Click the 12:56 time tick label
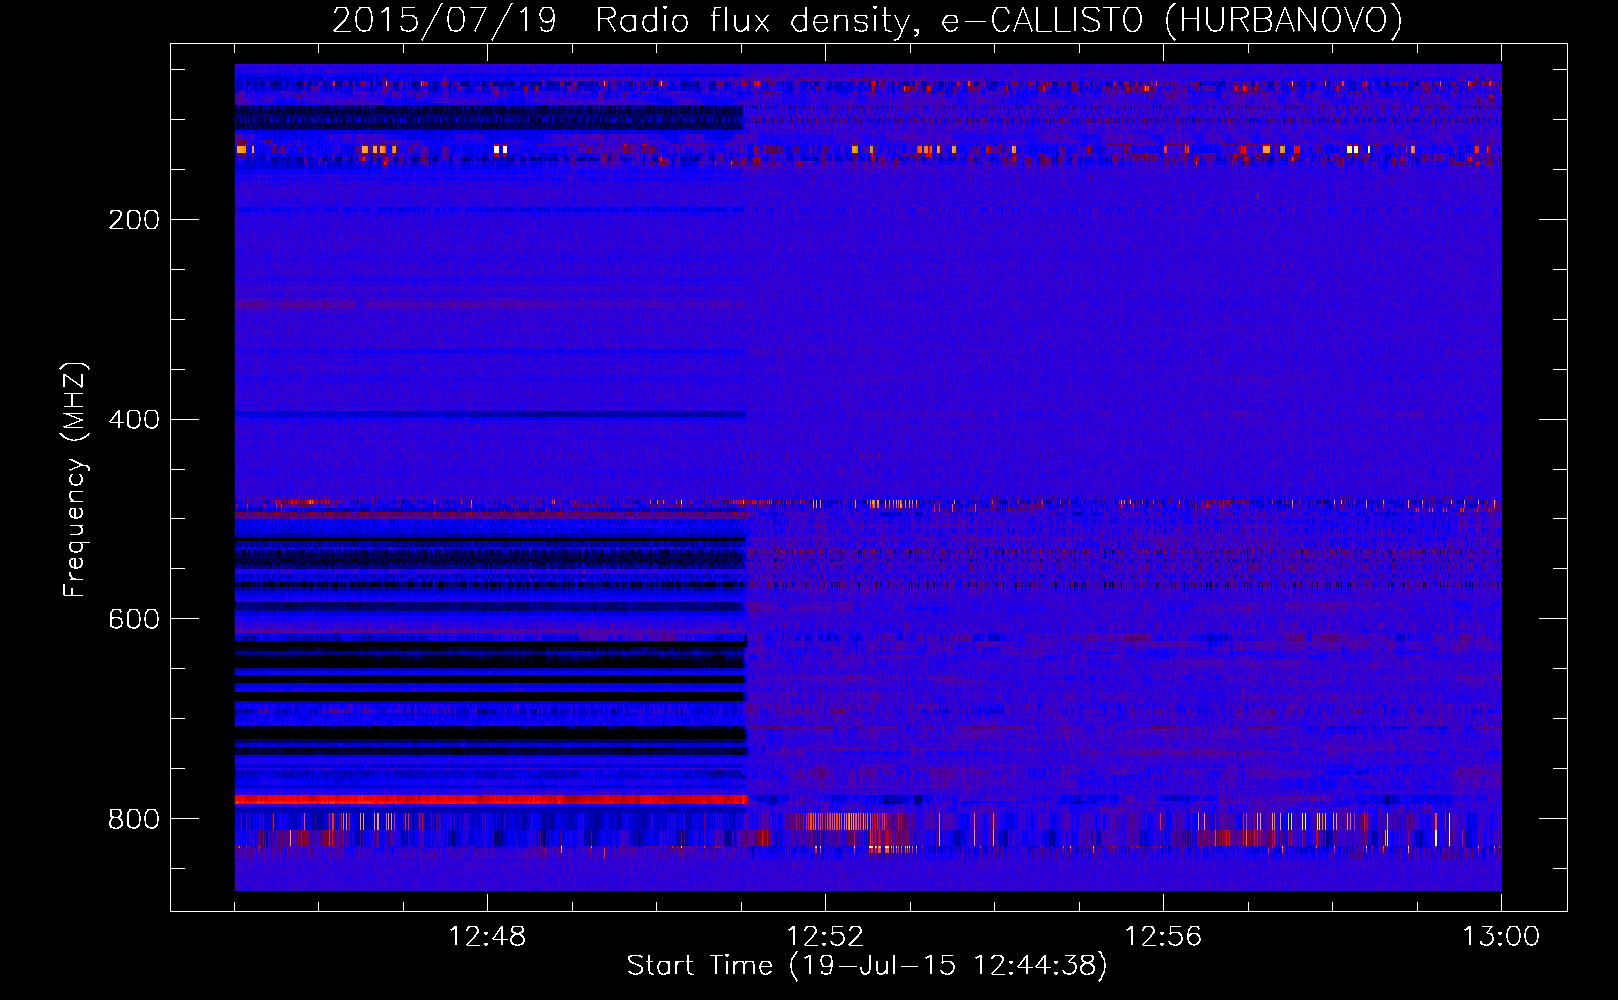 click(x=1163, y=937)
